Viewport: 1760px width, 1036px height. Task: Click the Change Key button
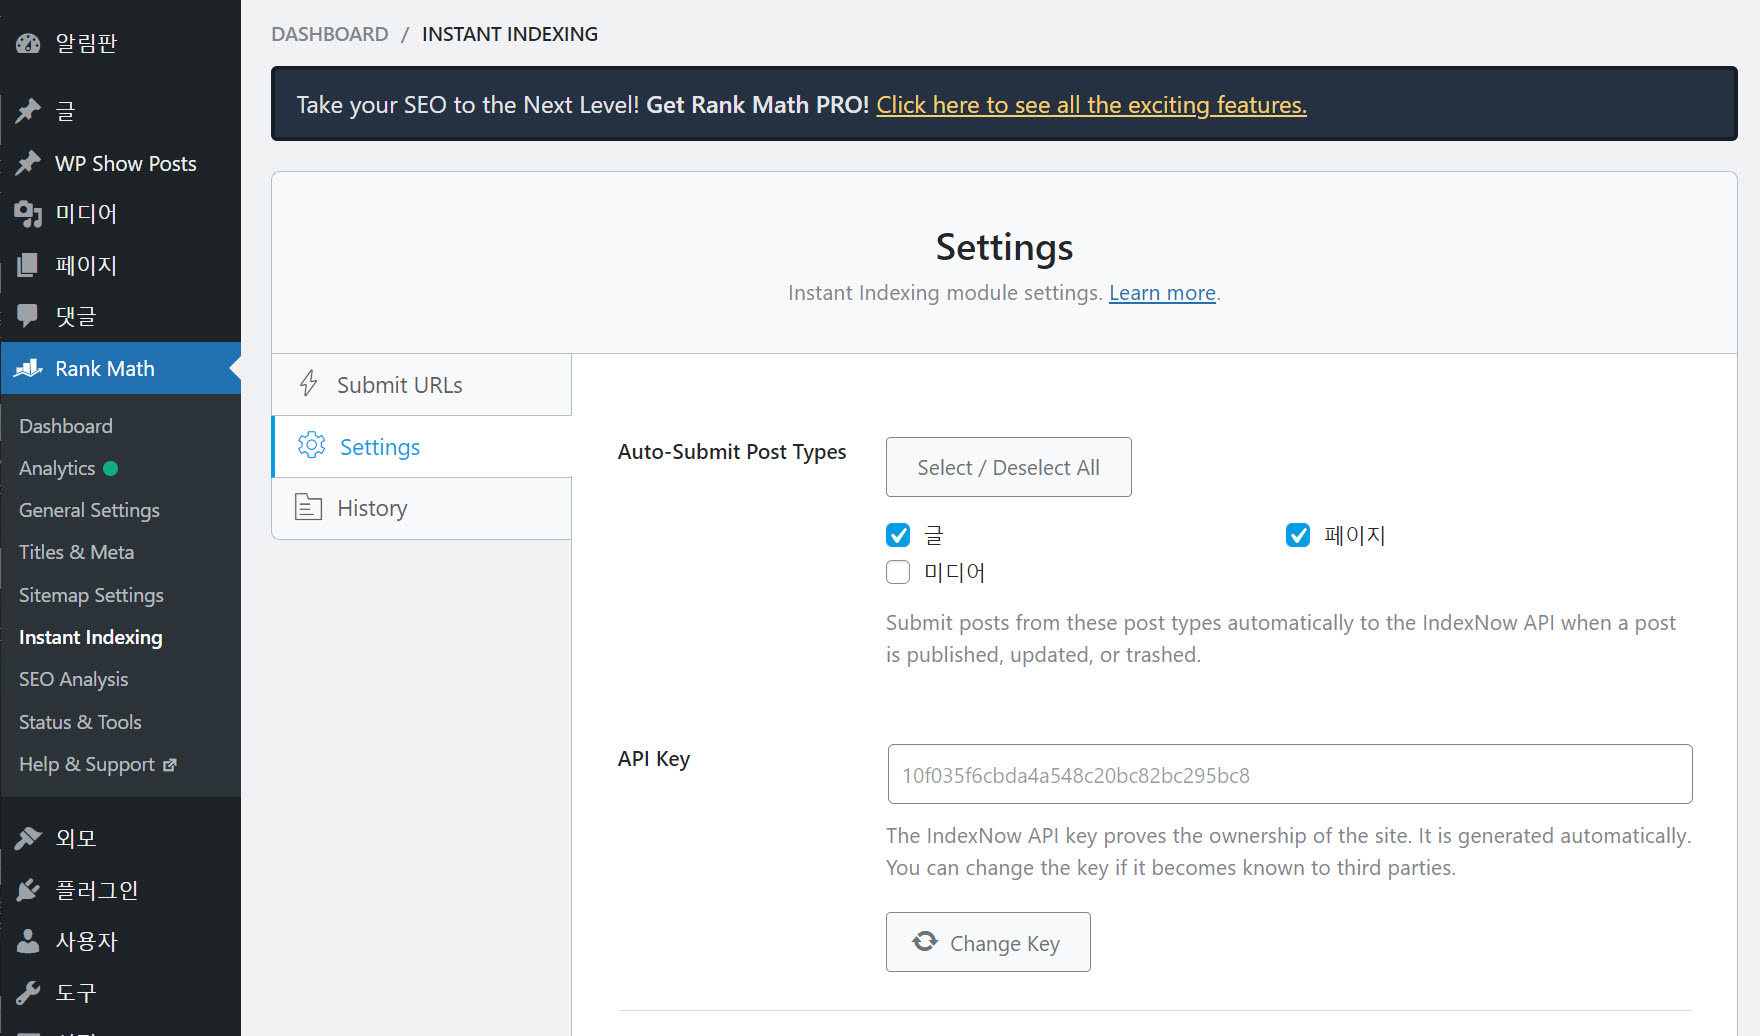tap(988, 942)
